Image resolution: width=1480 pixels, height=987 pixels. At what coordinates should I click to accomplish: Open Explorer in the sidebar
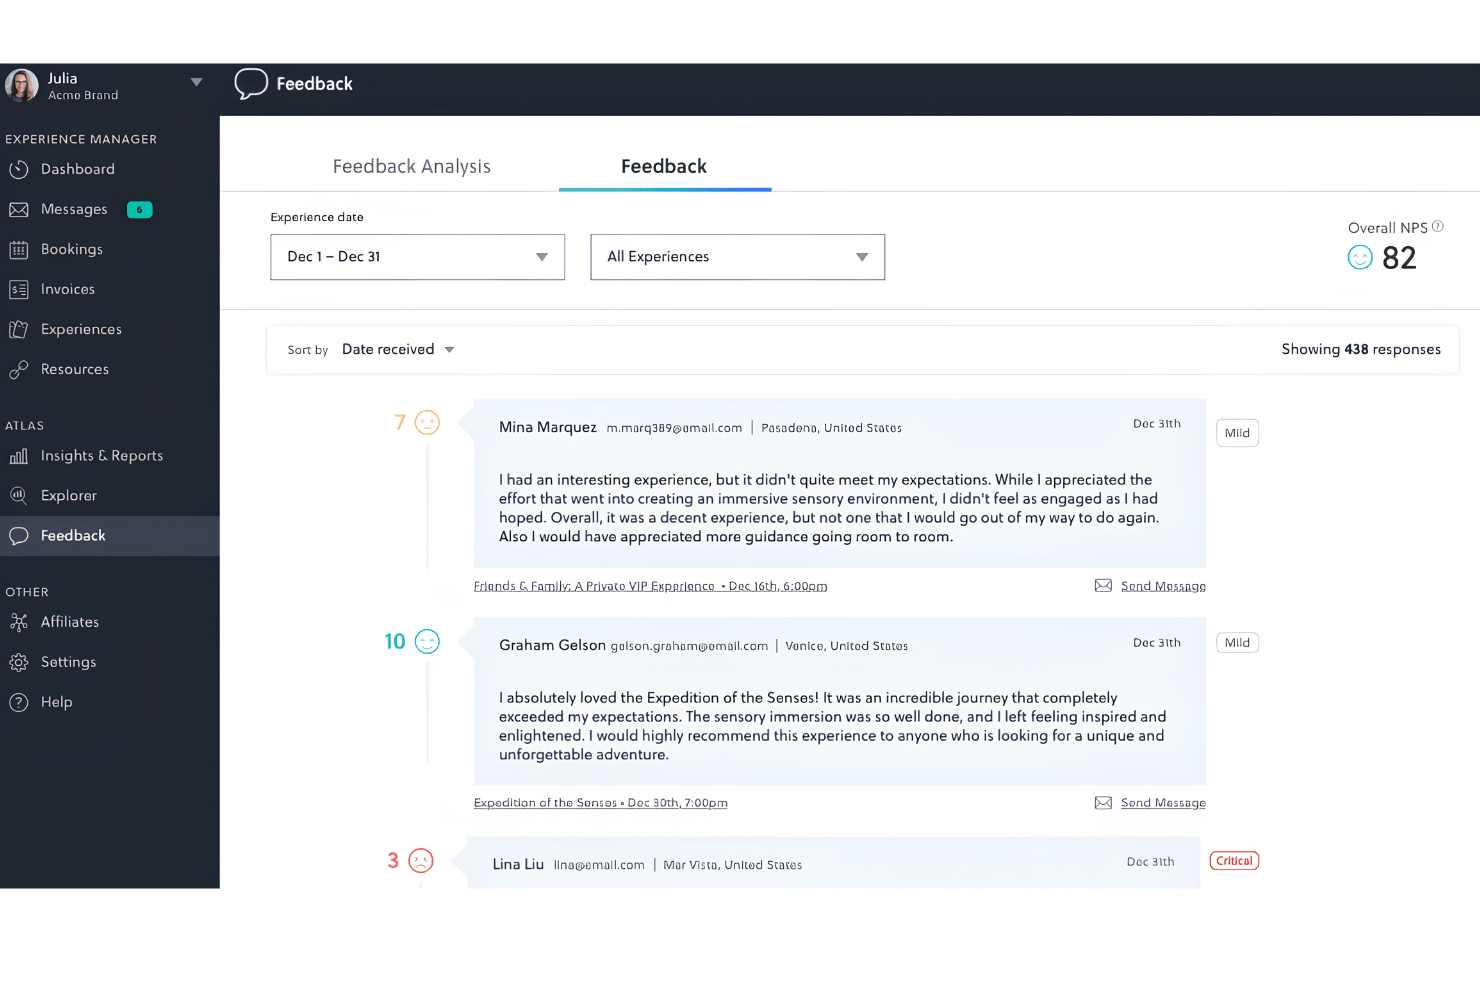[x=69, y=495]
